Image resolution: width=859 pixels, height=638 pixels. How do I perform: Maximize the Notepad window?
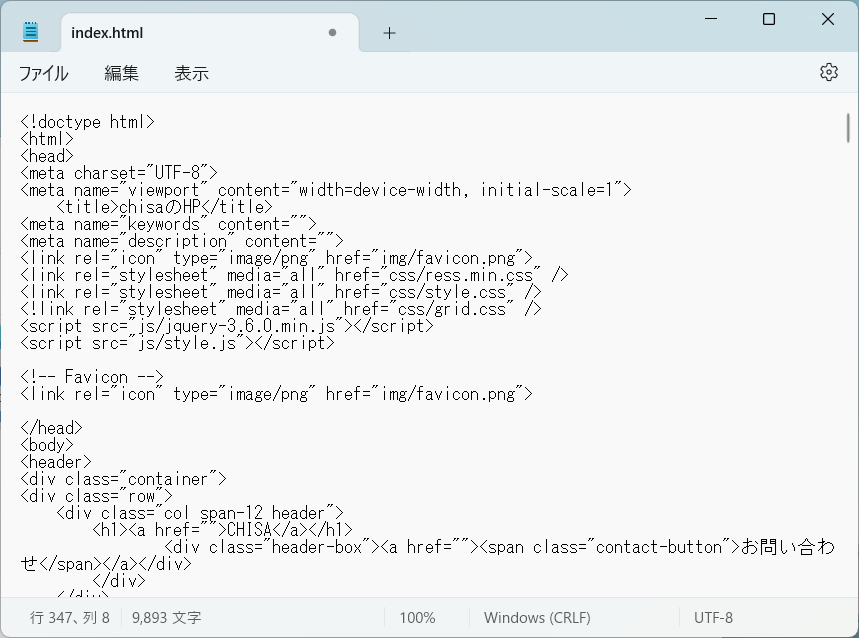point(769,19)
